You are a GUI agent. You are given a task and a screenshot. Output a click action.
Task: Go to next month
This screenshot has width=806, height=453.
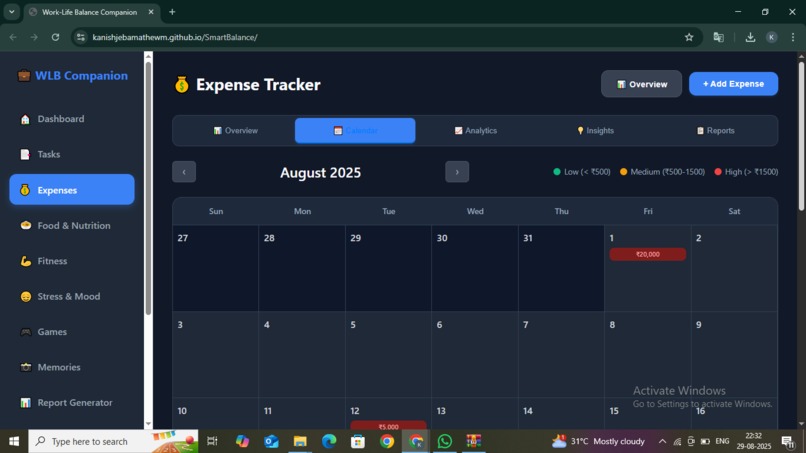coord(457,172)
